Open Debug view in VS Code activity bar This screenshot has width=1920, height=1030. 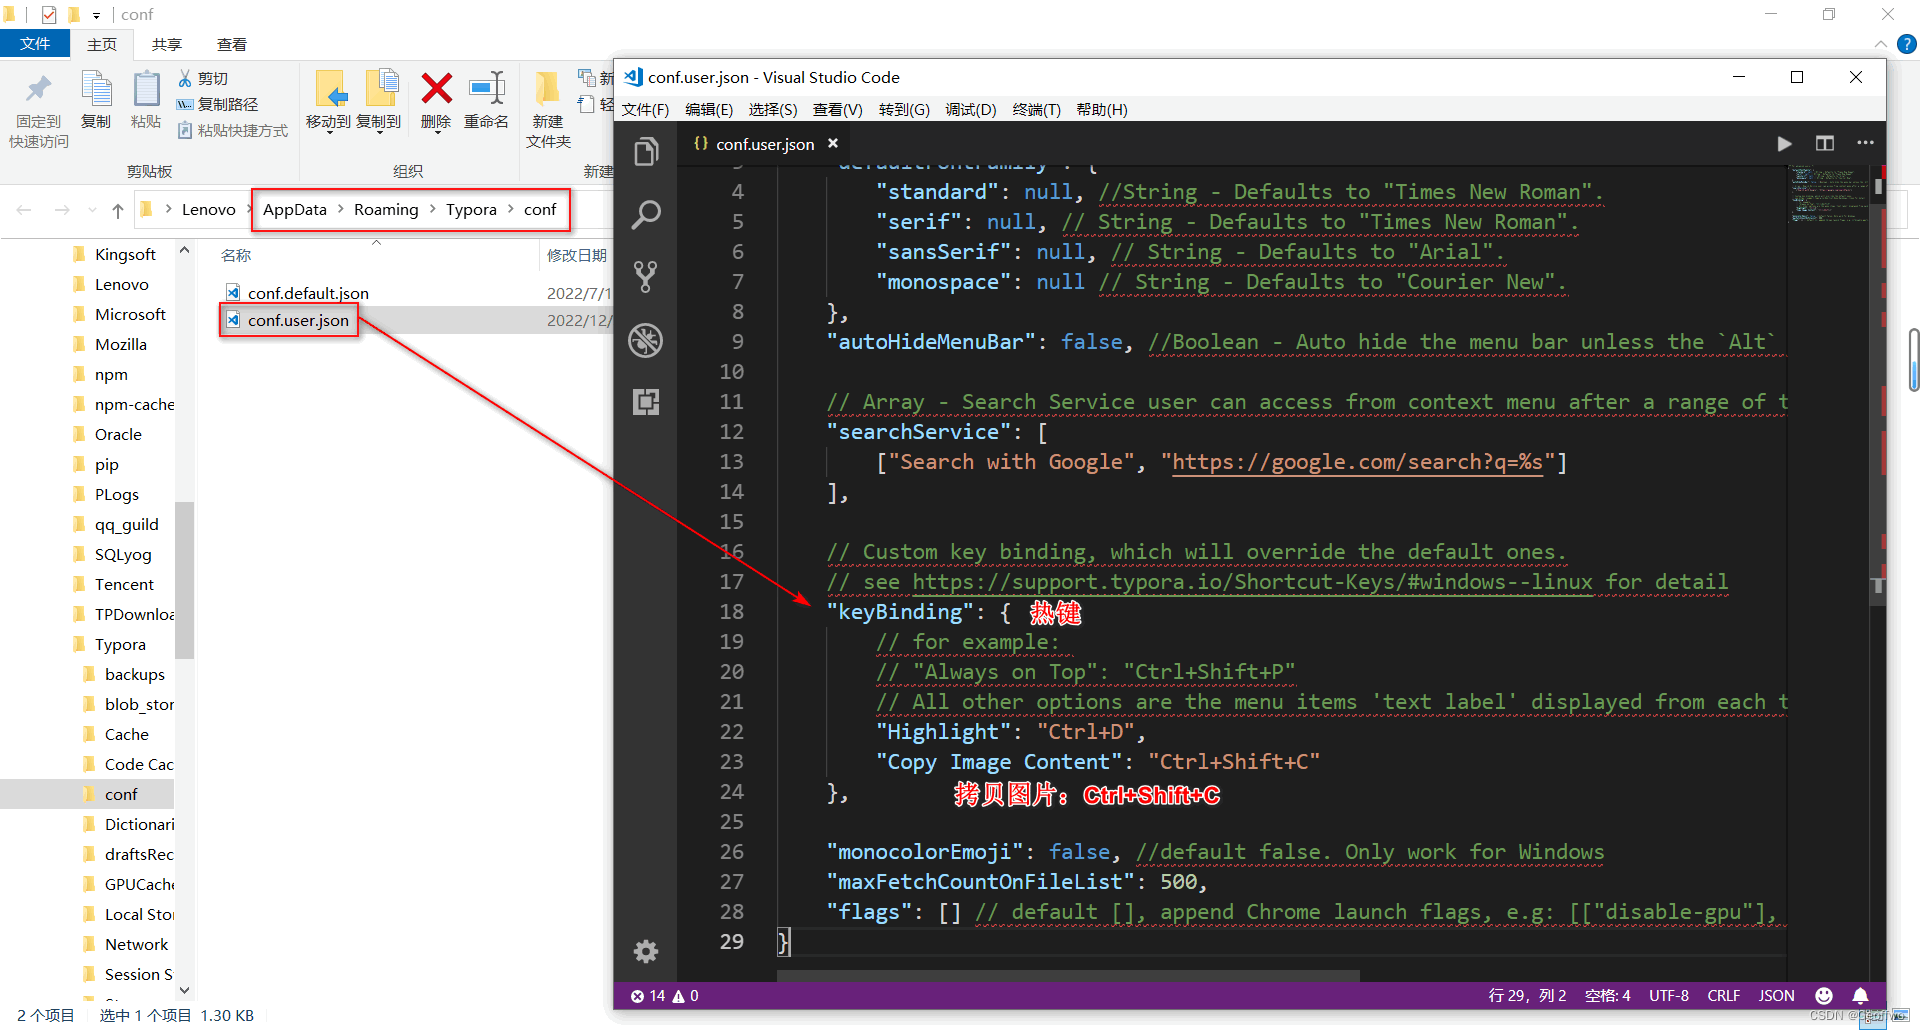pyautogui.click(x=646, y=340)
